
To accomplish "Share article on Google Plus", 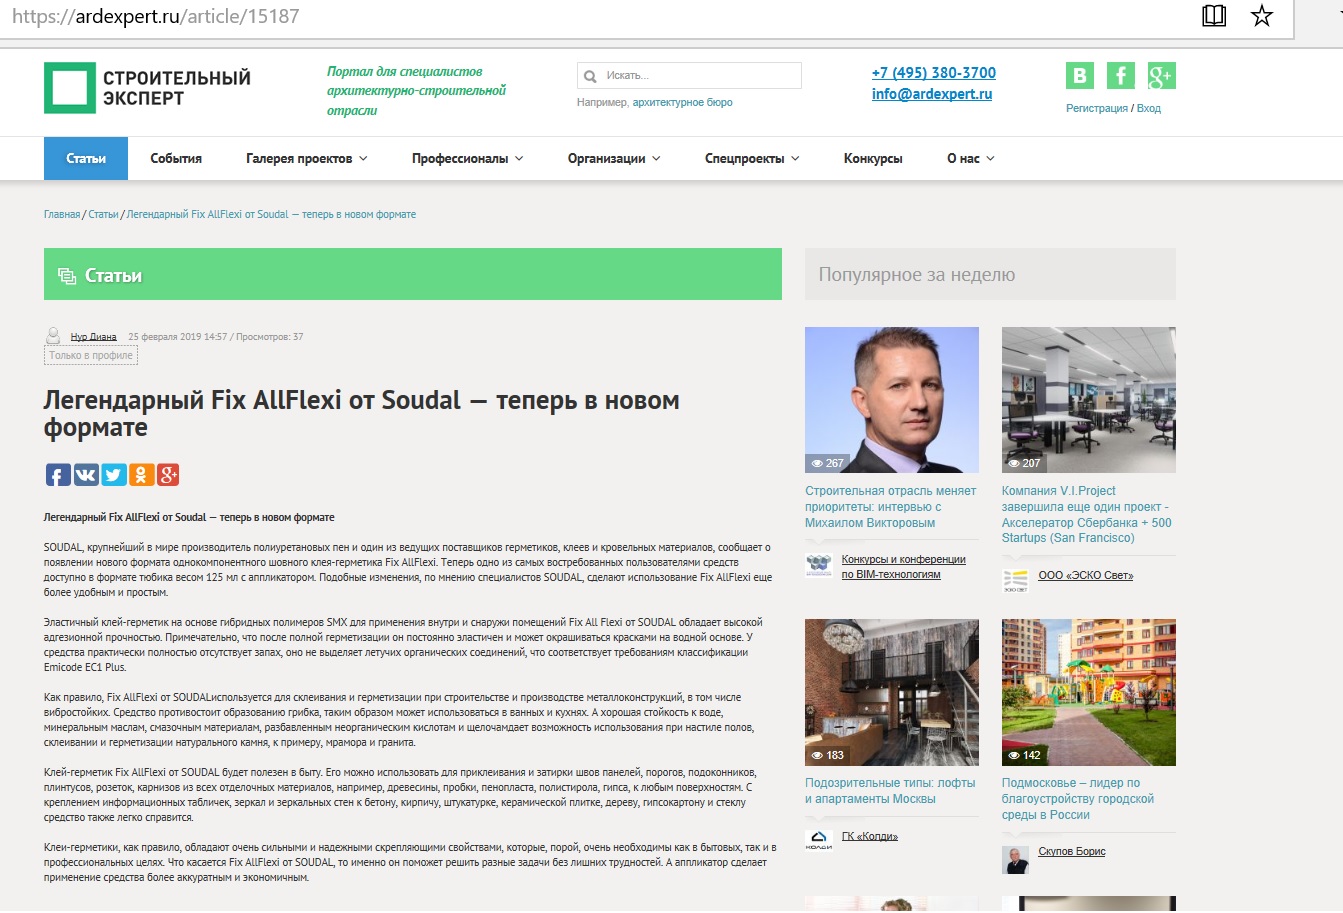I will [x=168, y=475].
